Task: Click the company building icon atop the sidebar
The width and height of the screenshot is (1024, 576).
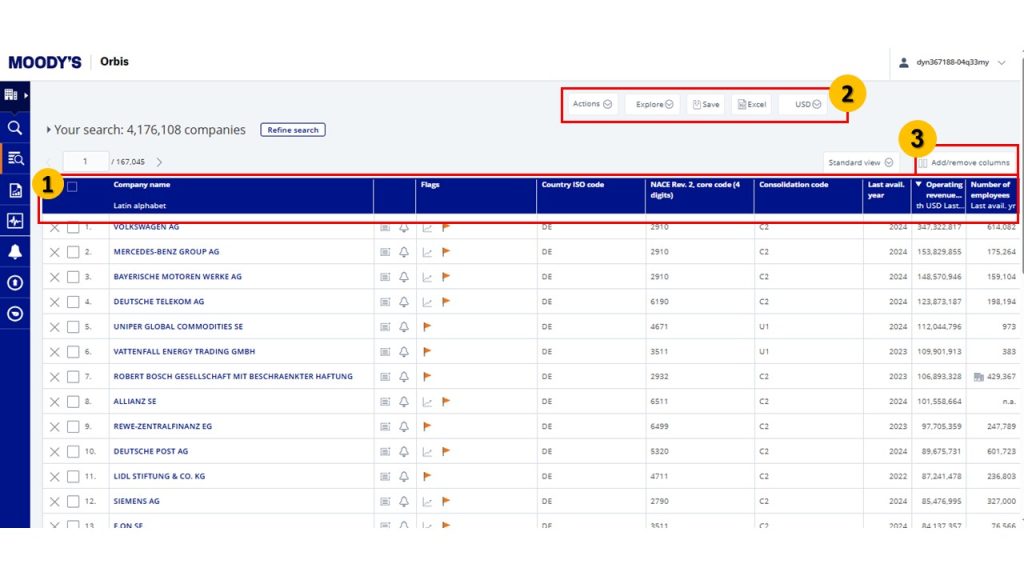Action: click(10, 95)
